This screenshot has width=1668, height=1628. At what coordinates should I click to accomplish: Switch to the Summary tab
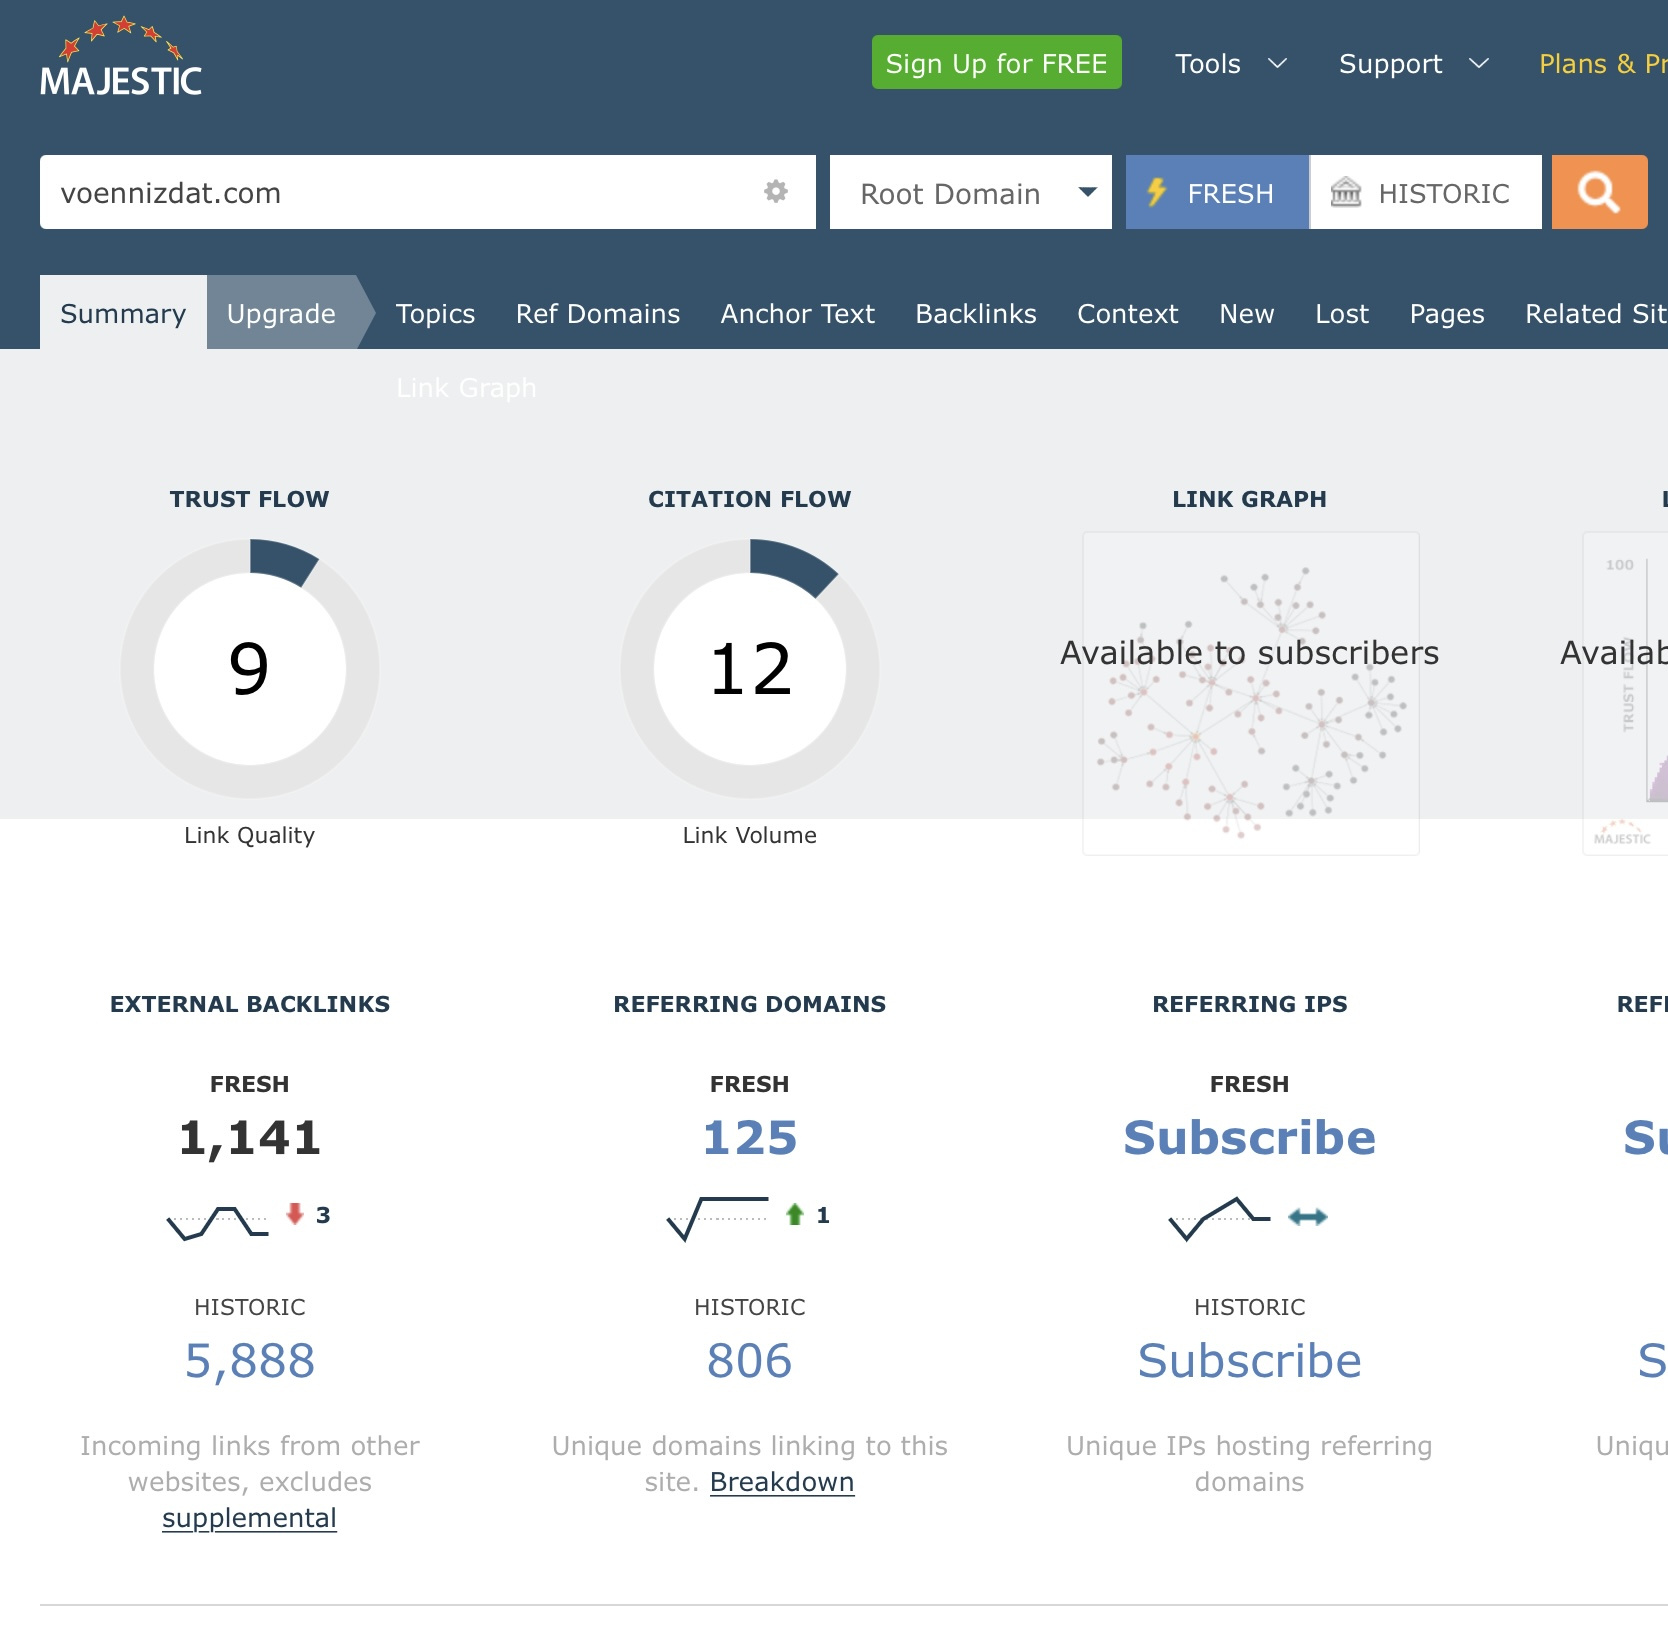click(123, 313)
